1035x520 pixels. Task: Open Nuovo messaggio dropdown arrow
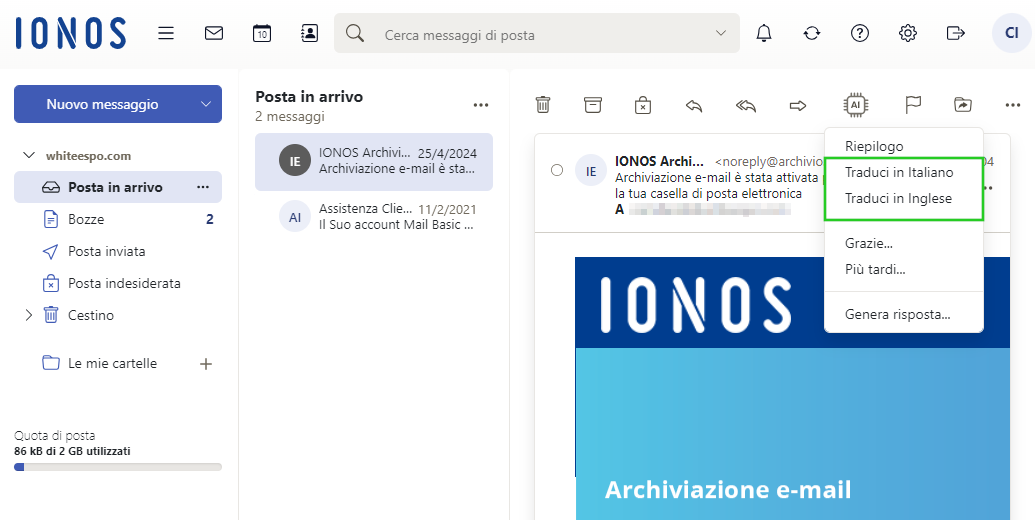[206, 104]
